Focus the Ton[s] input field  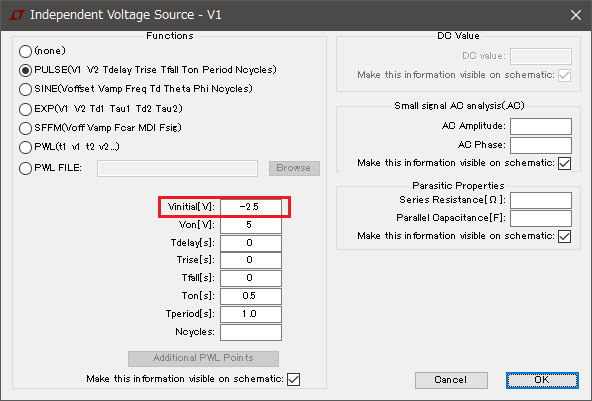[251, 296]
